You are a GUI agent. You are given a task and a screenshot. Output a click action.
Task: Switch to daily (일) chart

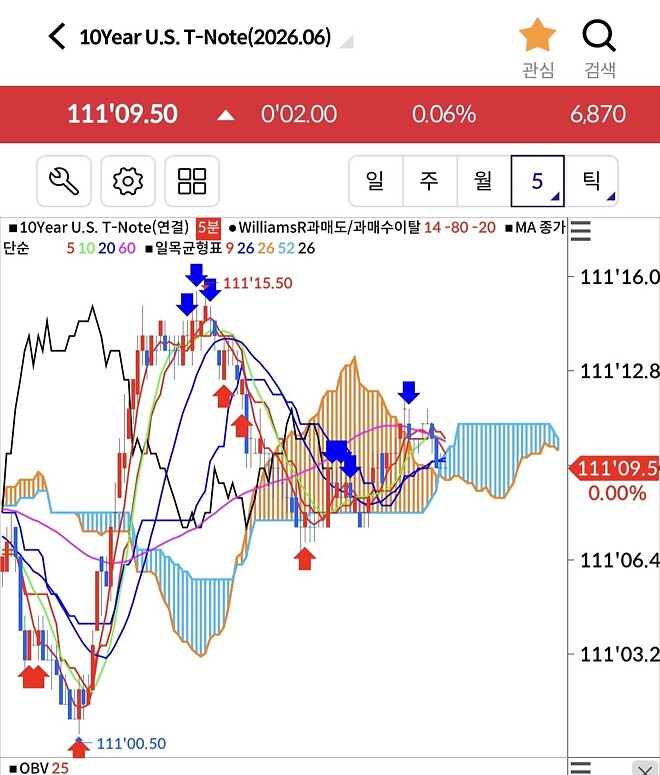point(376,181)
